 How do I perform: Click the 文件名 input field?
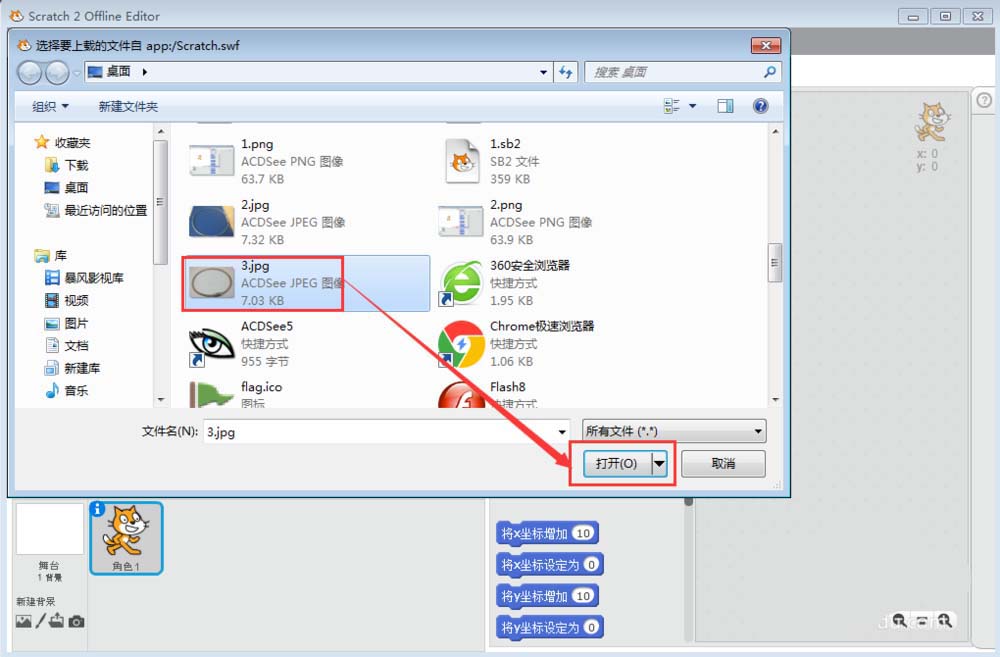click(379, 432)
